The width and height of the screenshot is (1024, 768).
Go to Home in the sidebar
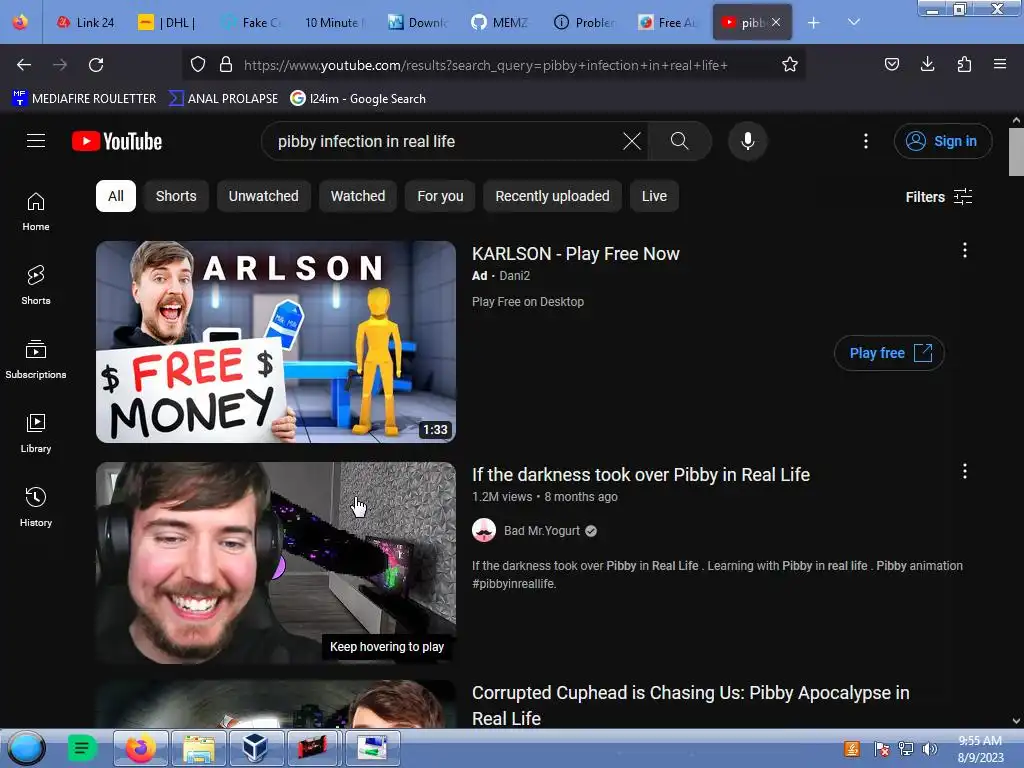pyautogui.click(x=36, y=212)
